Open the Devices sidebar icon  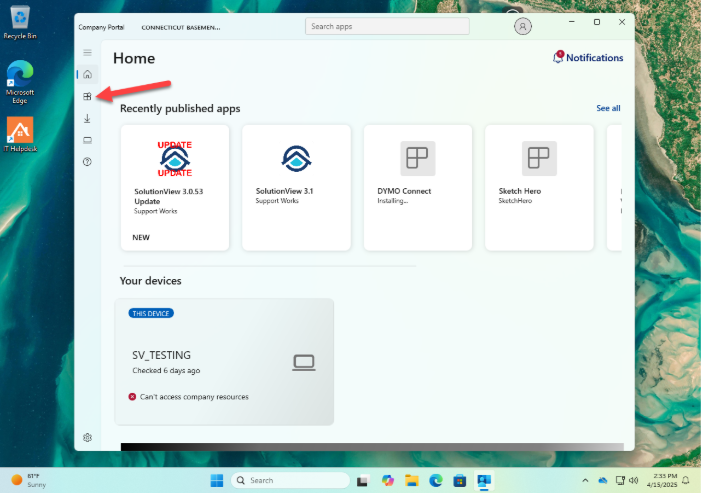click(87, 140)
